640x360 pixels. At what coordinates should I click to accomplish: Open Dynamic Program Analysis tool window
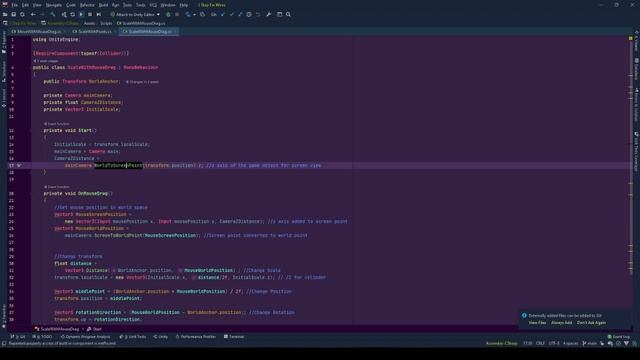click(85, 337)
